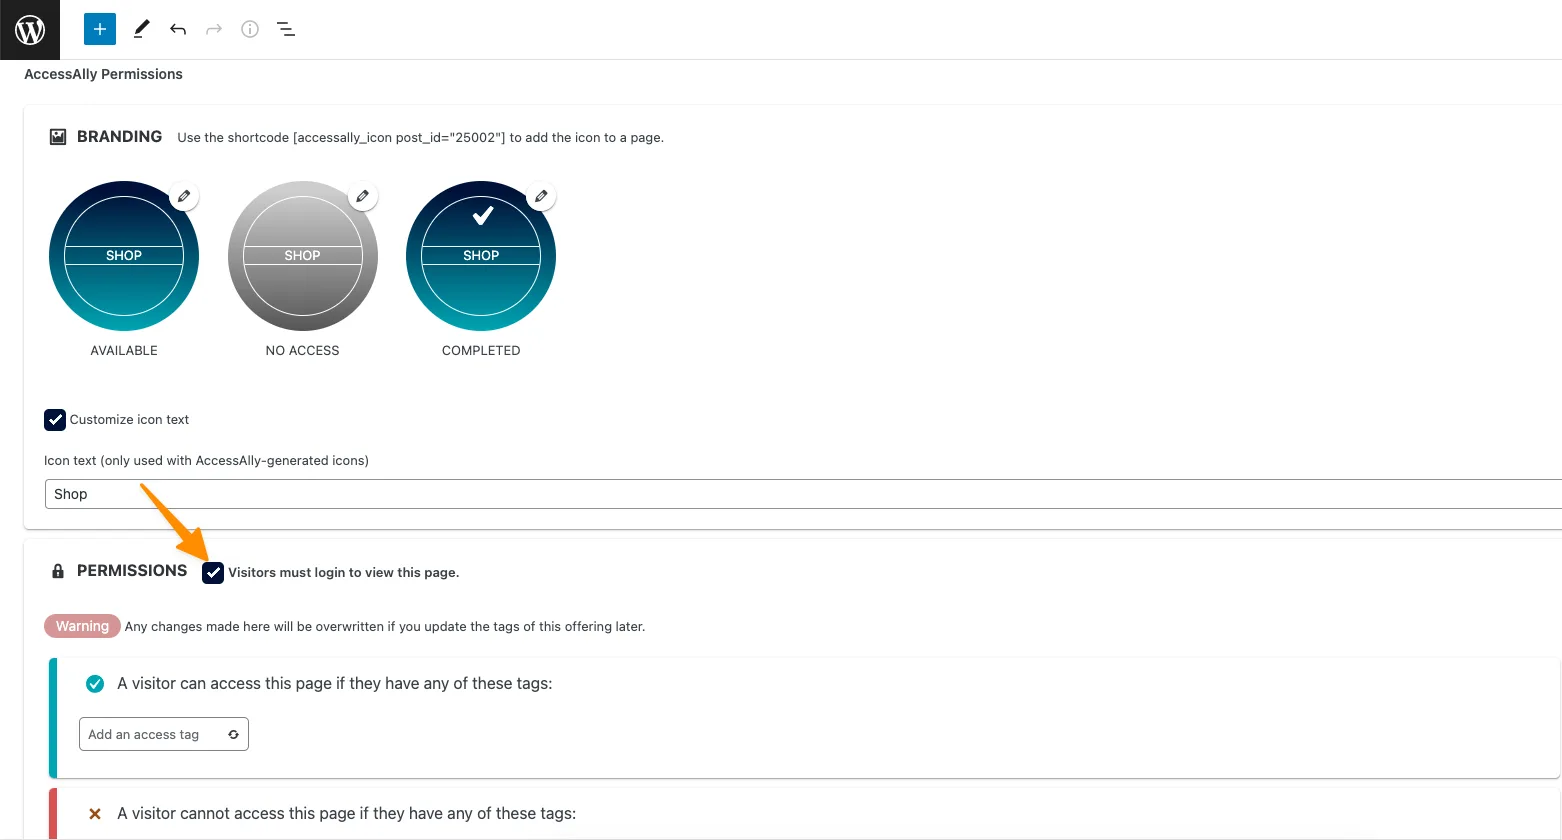Edit the COMPLETED icon with pencil button

[541, 196]
